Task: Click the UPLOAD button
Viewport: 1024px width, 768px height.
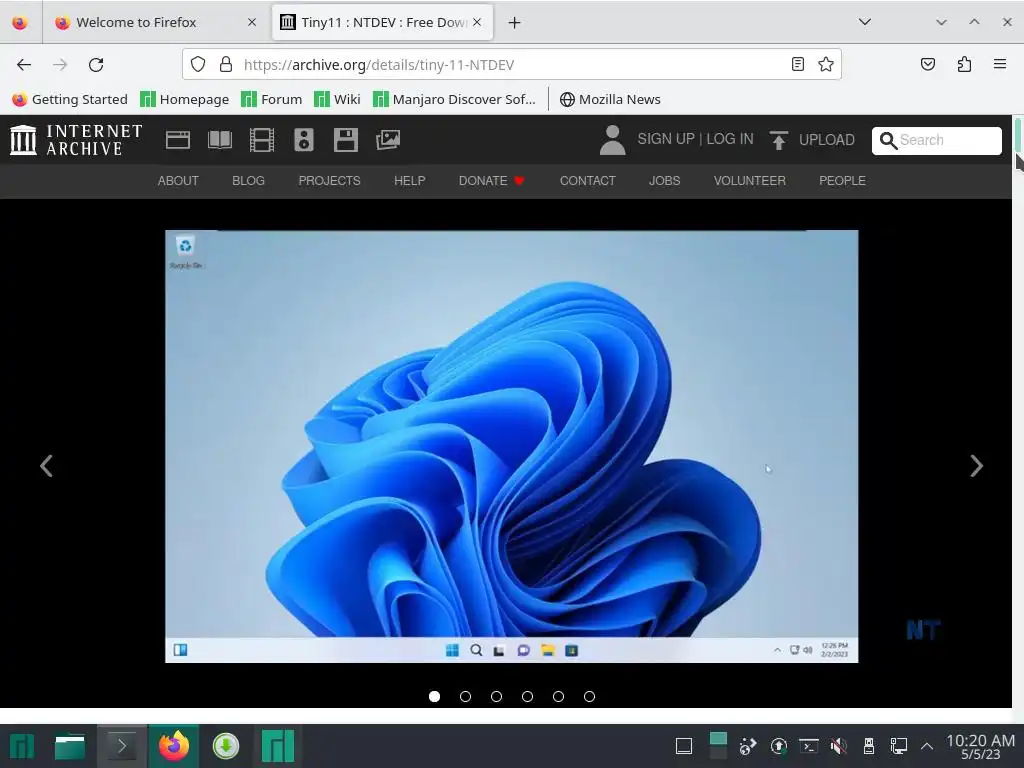Action: click(812, 140)
